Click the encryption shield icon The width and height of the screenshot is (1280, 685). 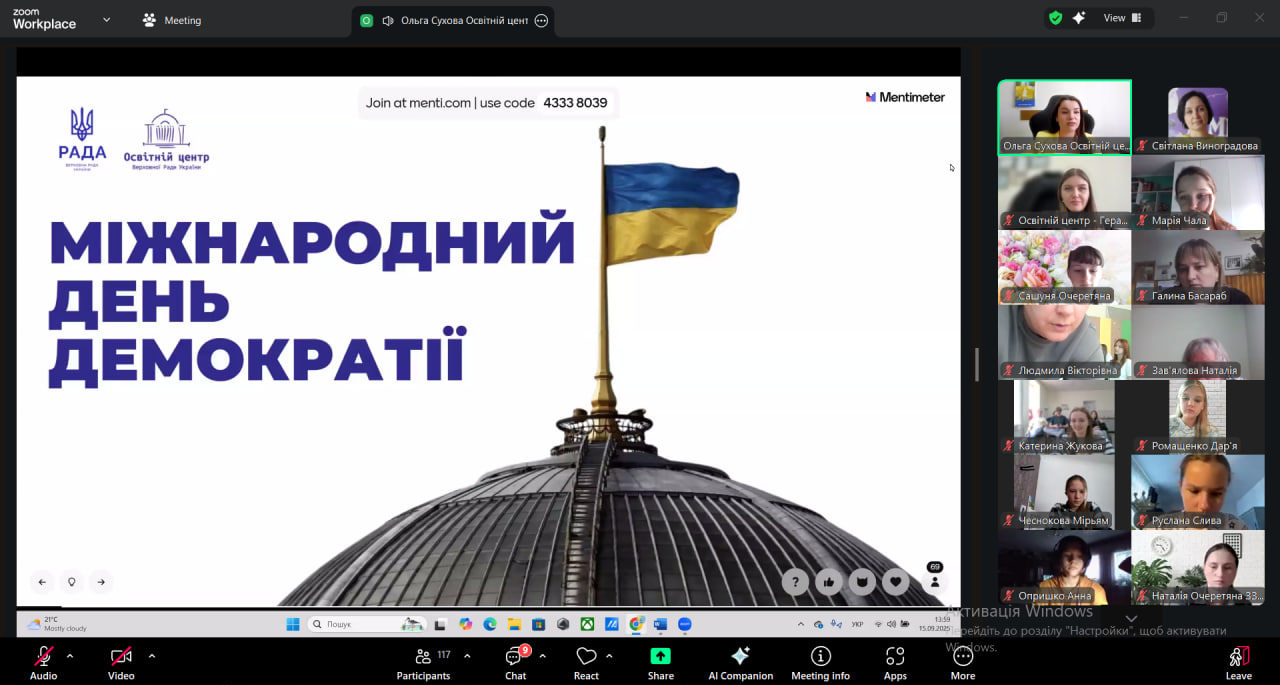(1055, 18)
